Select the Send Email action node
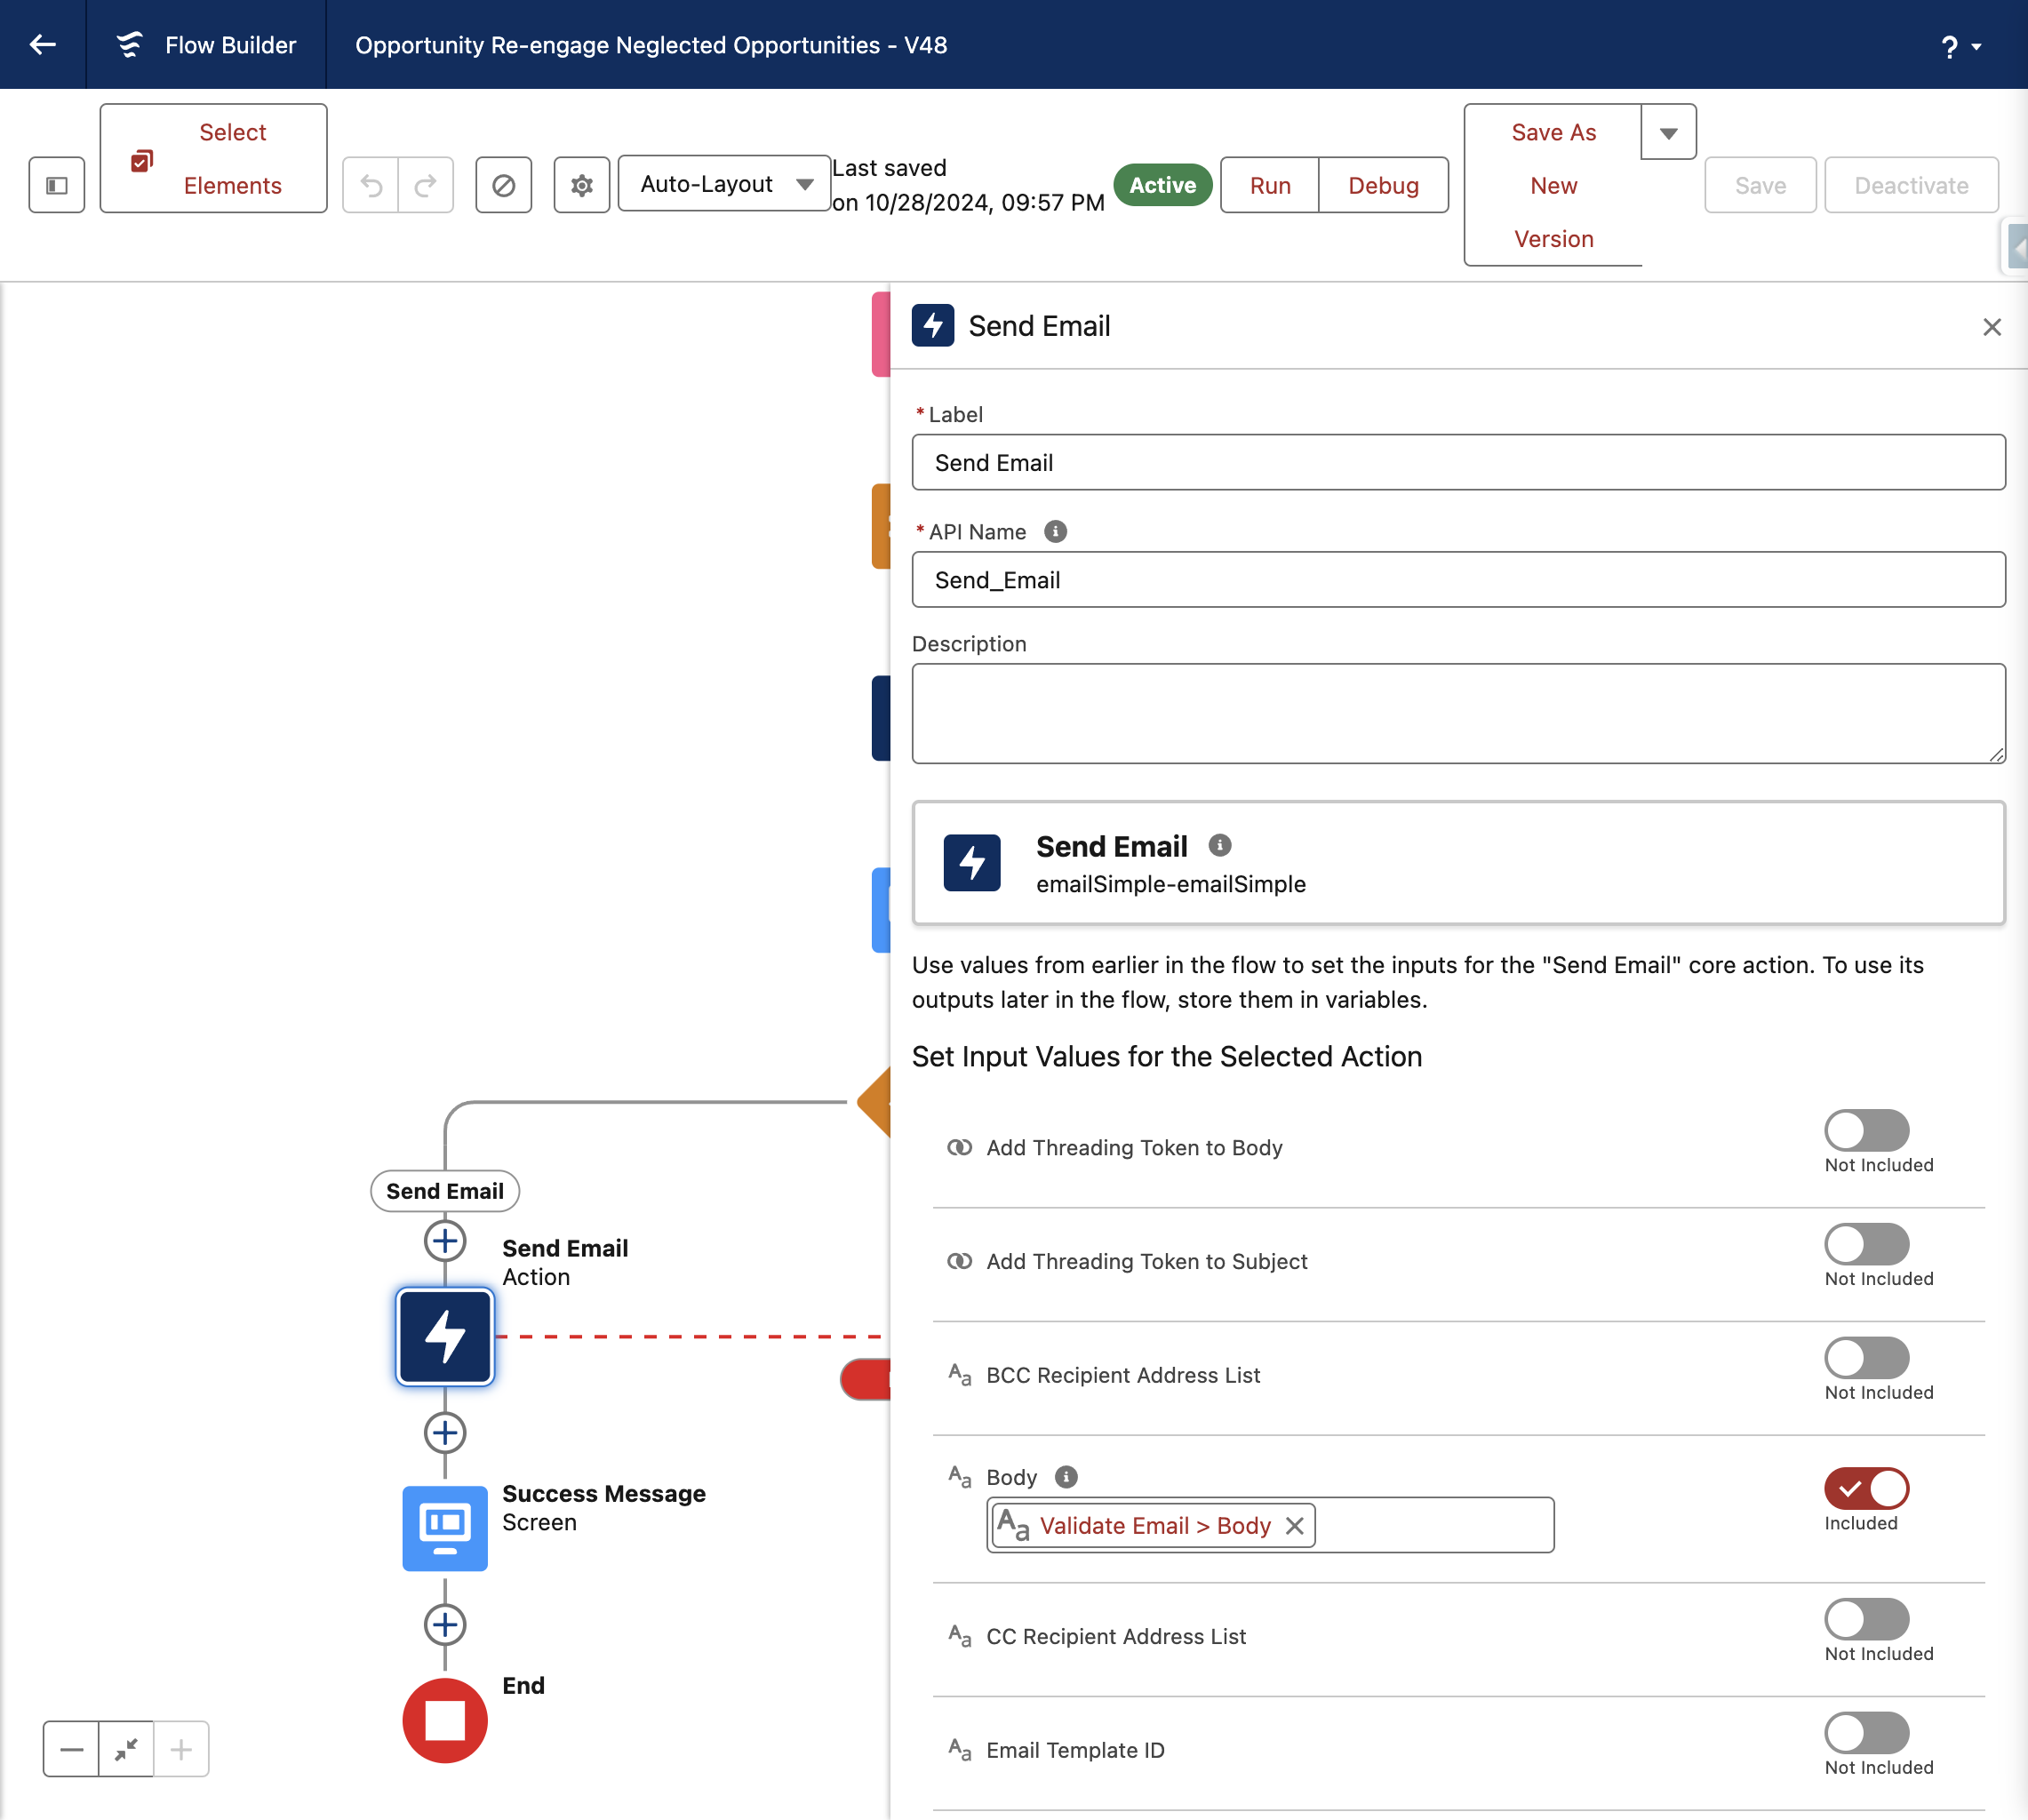The height and width of the screenshot is (1820, 2028). (x=445, y=1336)
